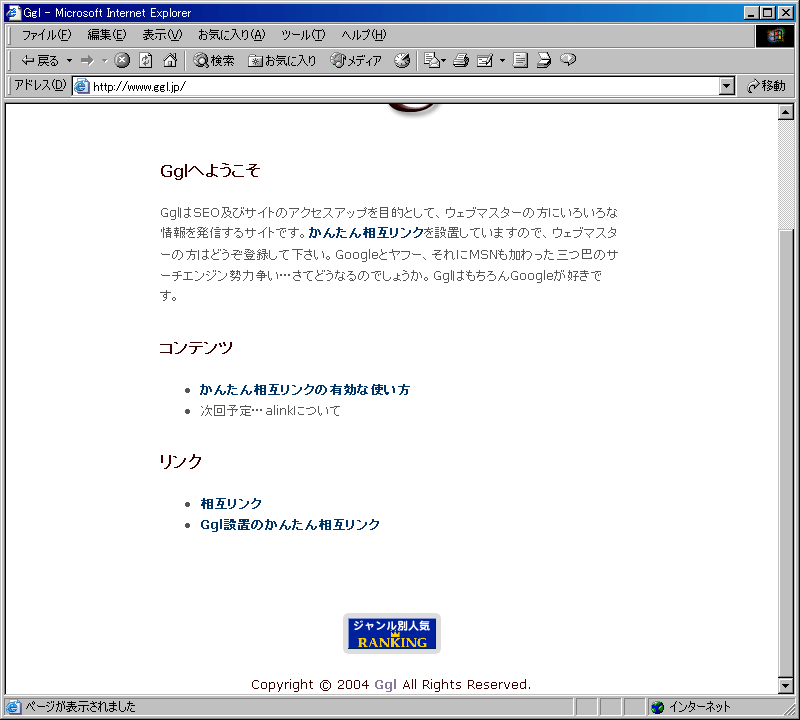Open the Ggl設置のかんたん相互リンク link

tap(290, 525)
